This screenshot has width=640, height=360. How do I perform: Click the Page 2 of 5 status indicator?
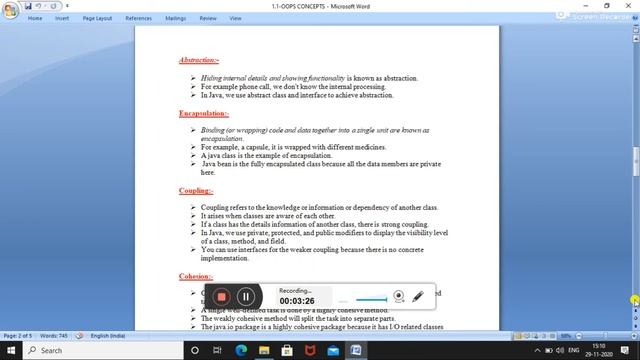coord(18,336)
